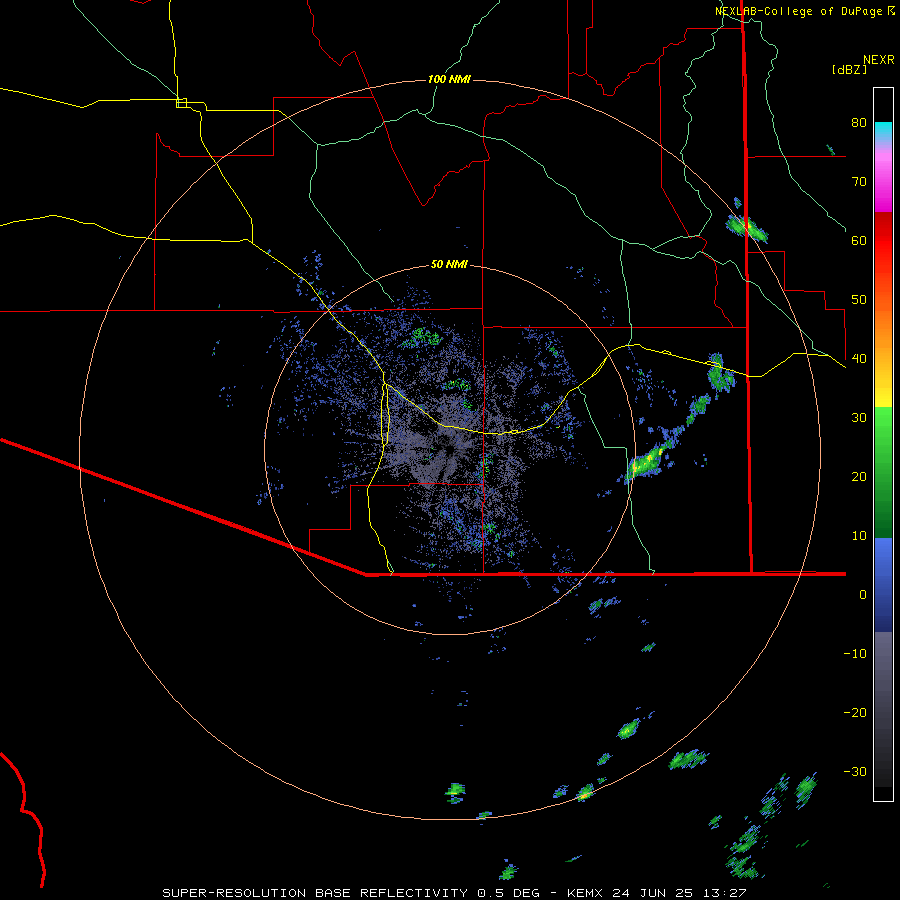Click the "10" value on the dBZ scale
The height and width of the screenshot is (900, 900).
(859, 536)
